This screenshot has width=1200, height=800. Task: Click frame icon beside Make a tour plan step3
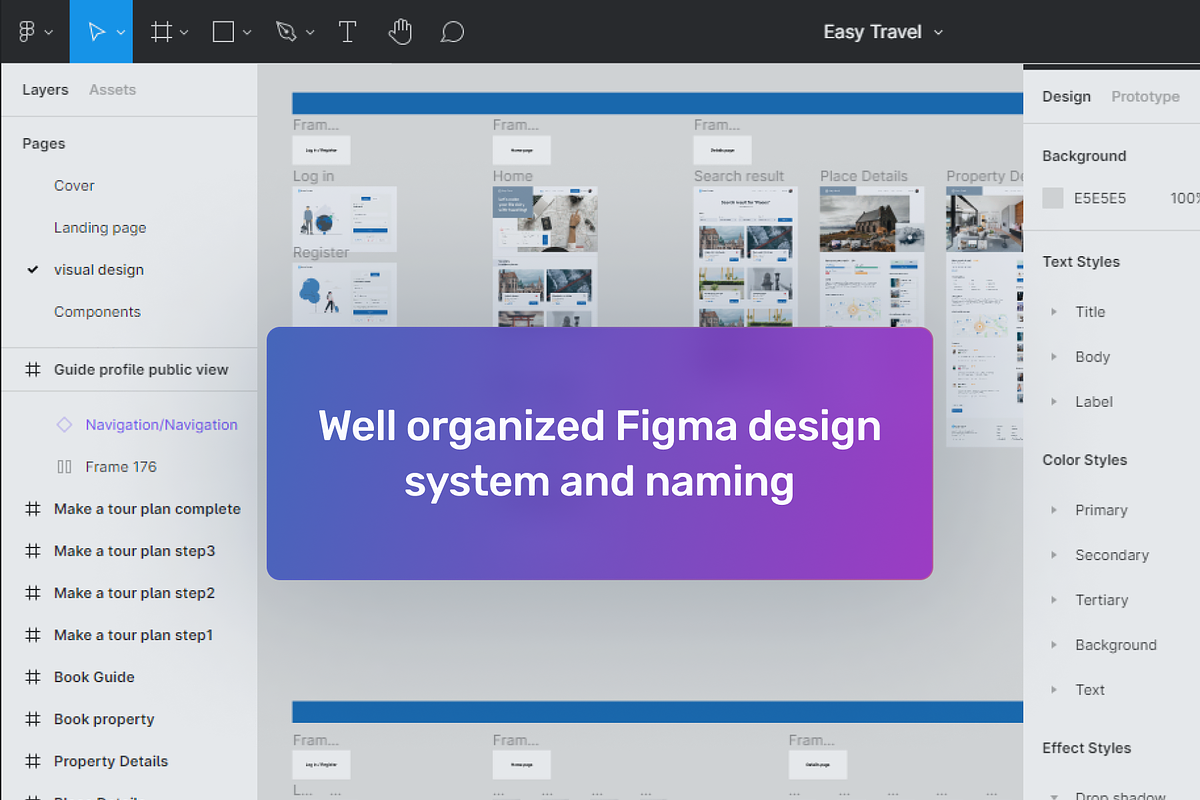point(32,551)
